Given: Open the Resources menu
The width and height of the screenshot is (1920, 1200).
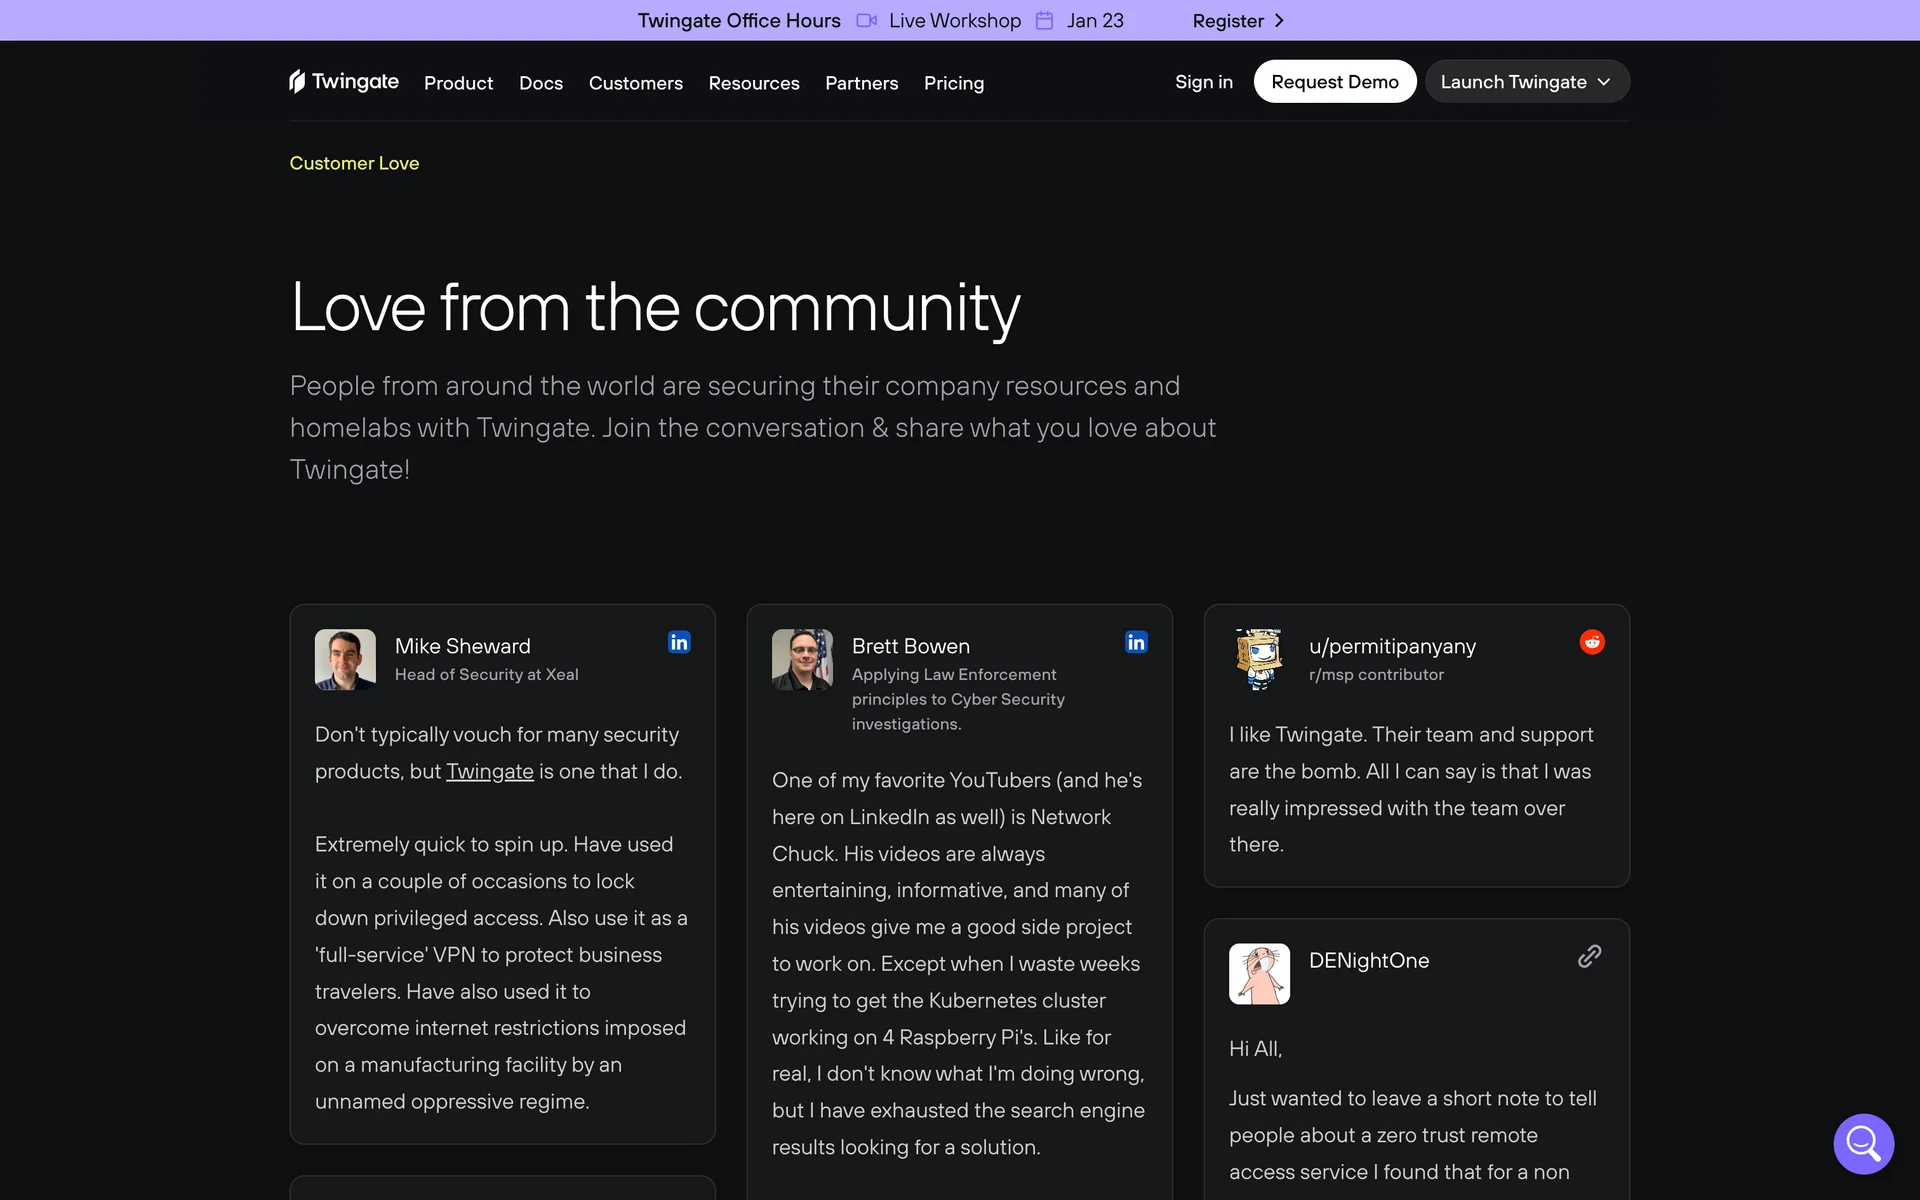Looking at the screenshot, I should [753, 83].
